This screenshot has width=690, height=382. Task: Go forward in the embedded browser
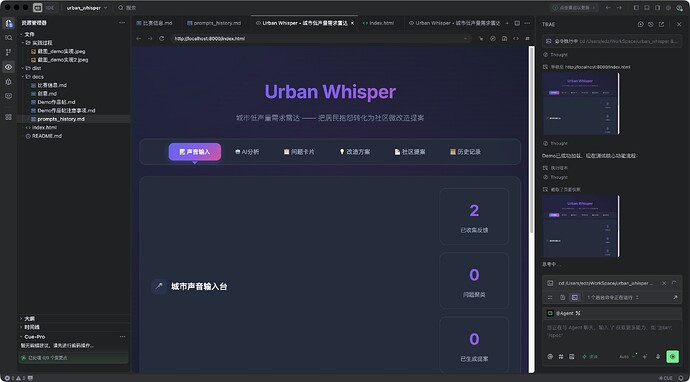click(x=150, y=39)
